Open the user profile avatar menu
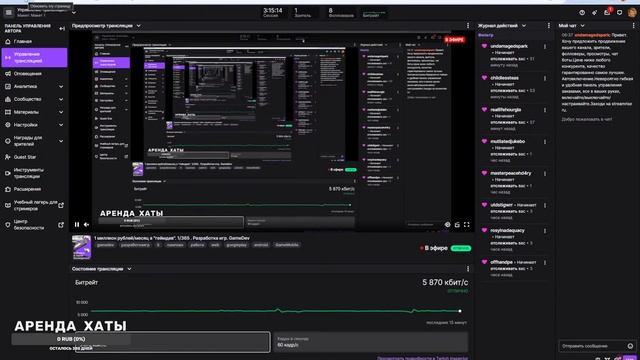This screenshot has height=360, width=640. point(632,12)
